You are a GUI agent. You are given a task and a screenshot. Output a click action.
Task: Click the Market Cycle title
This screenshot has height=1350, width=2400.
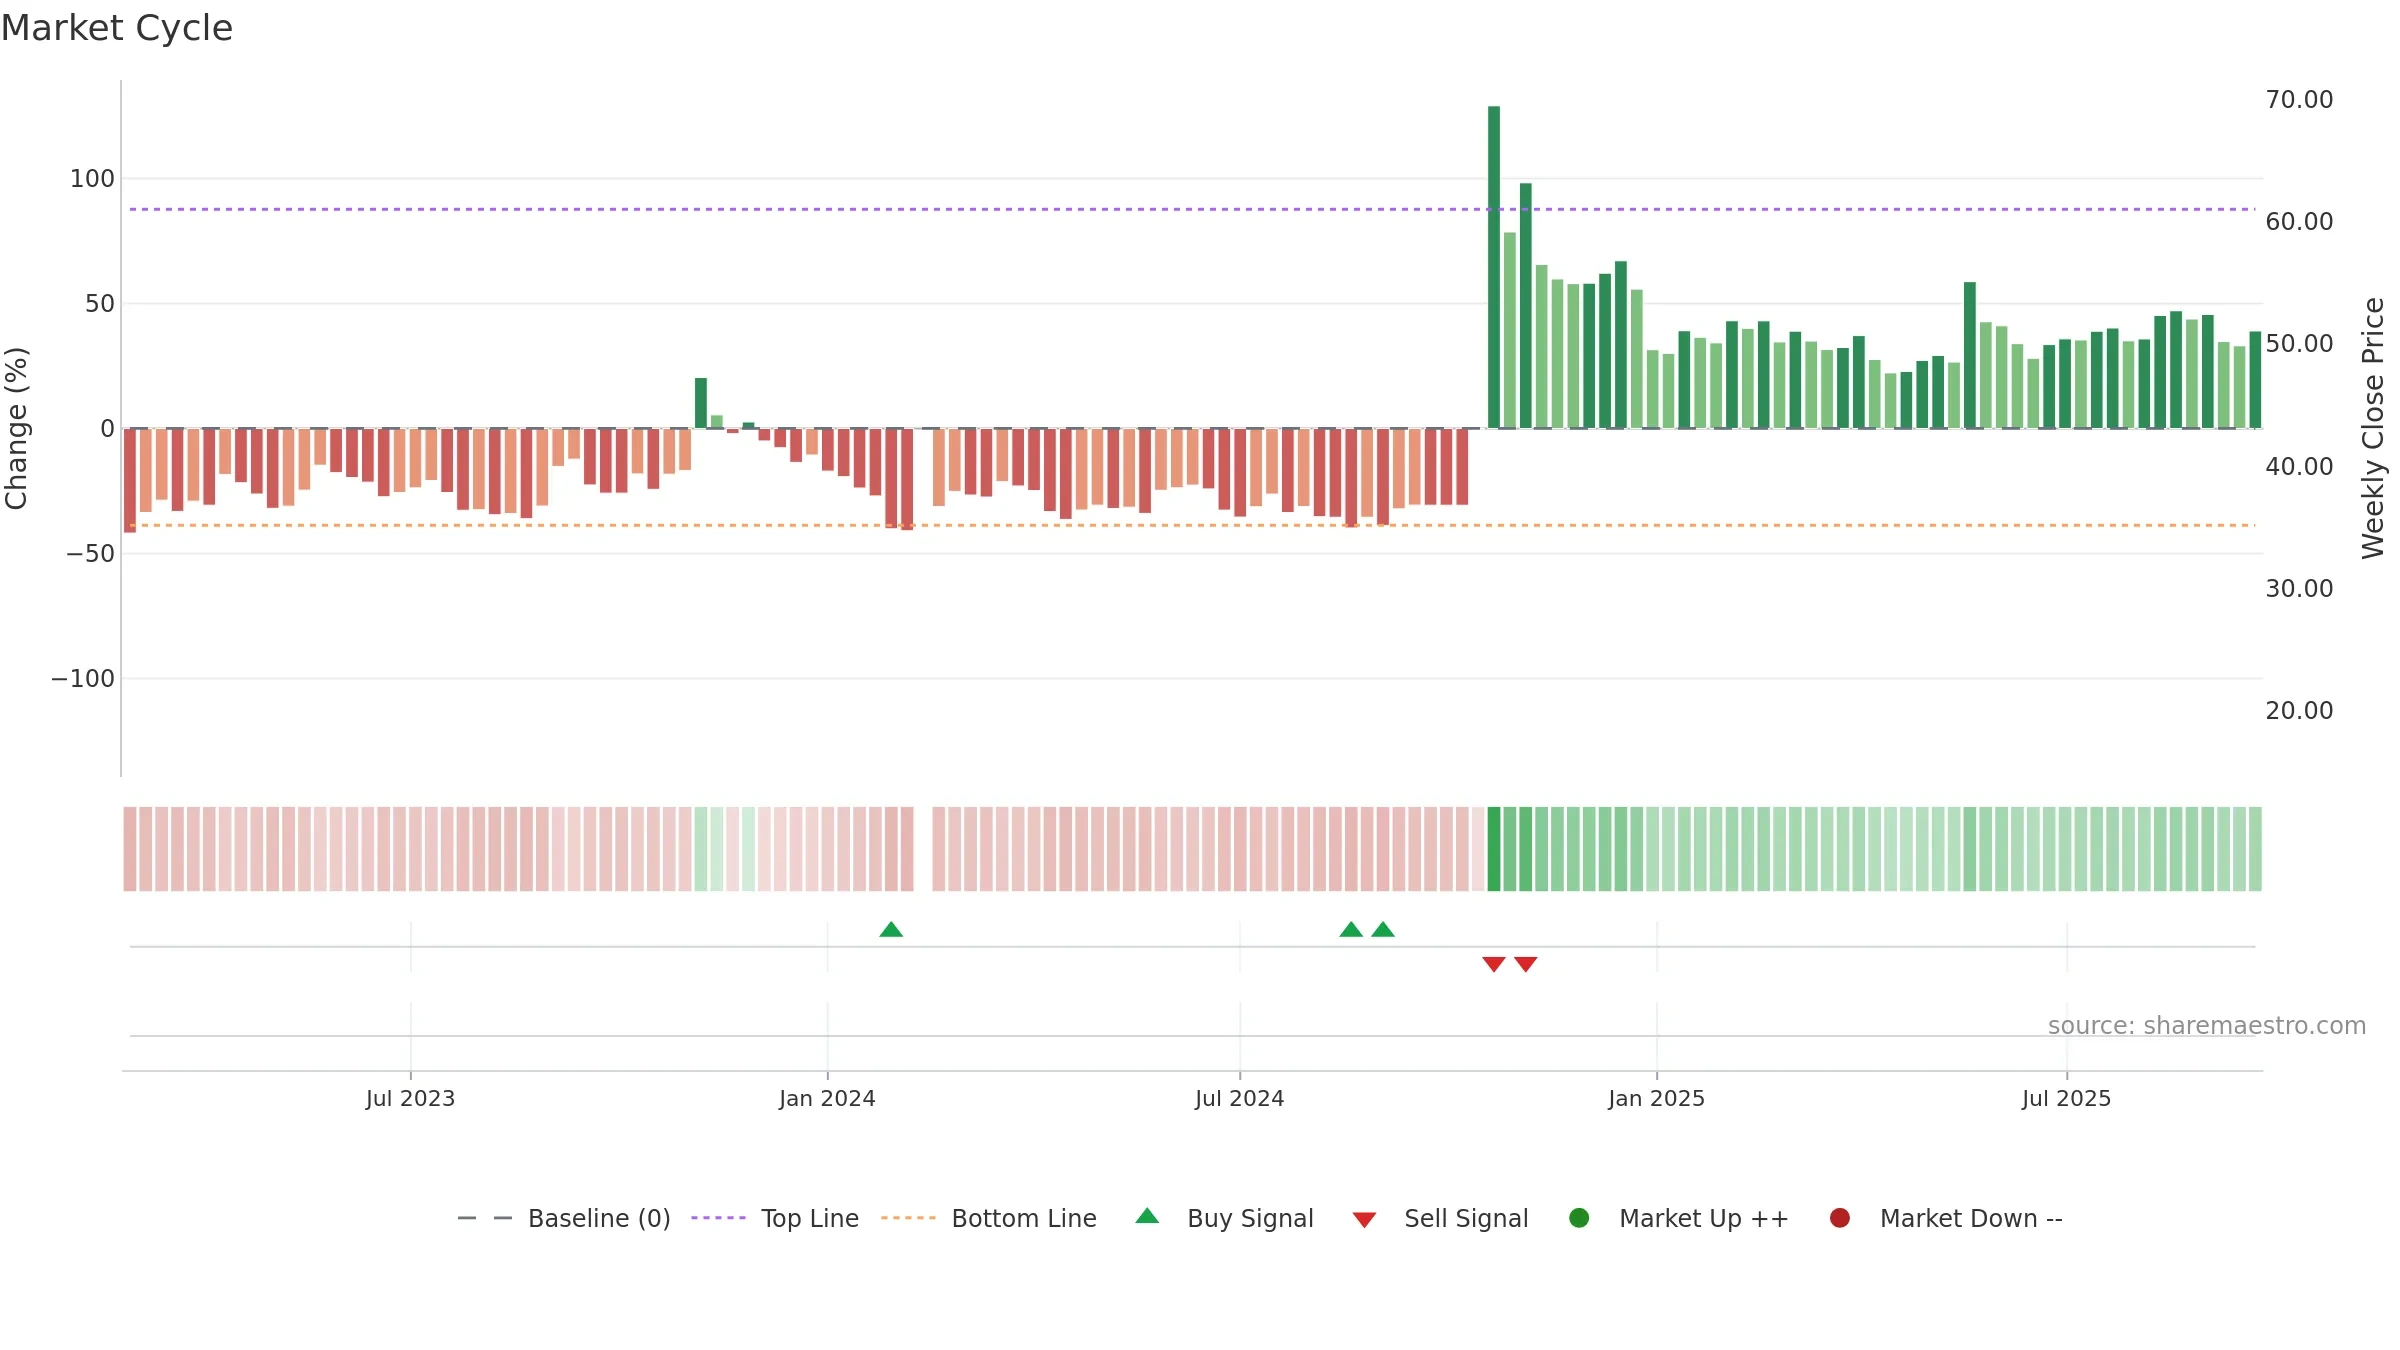click(x=117, y=28)
